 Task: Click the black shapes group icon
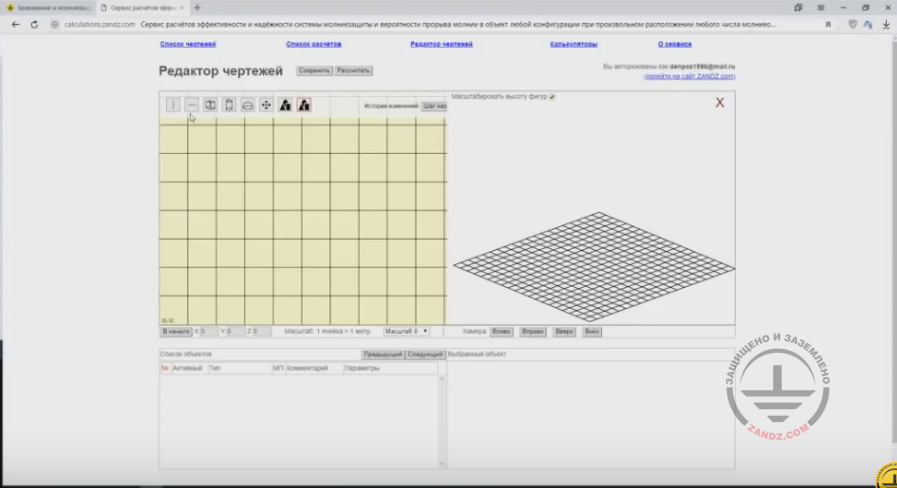coord(285,105)
